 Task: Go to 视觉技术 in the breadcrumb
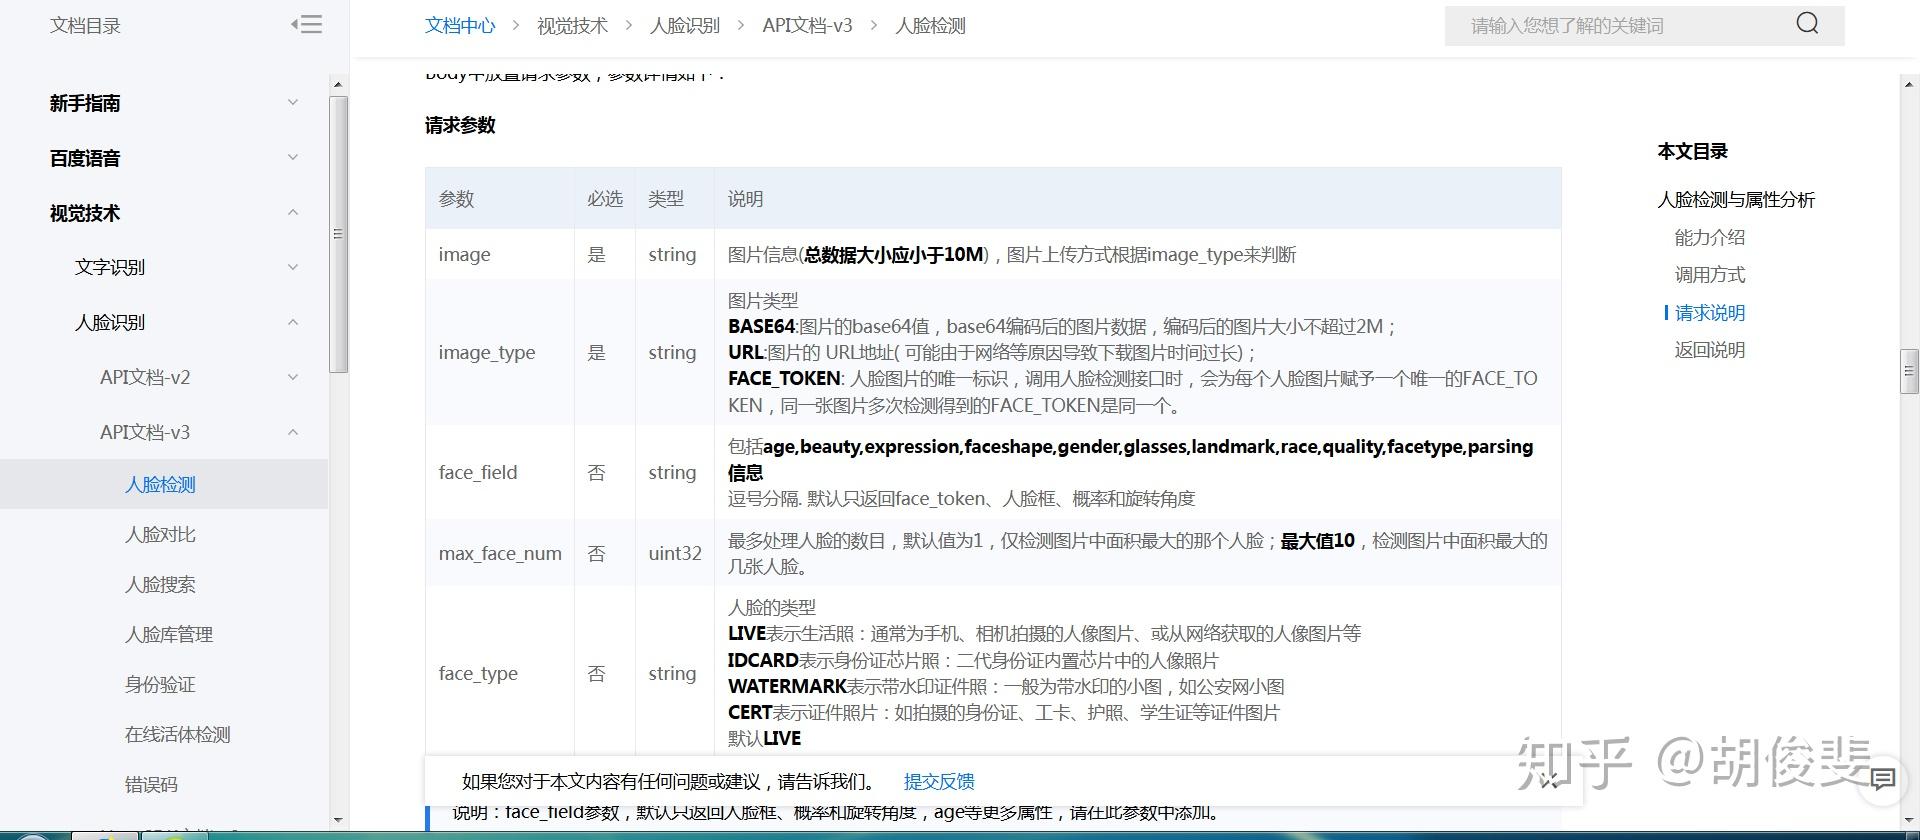click(572, 25)
